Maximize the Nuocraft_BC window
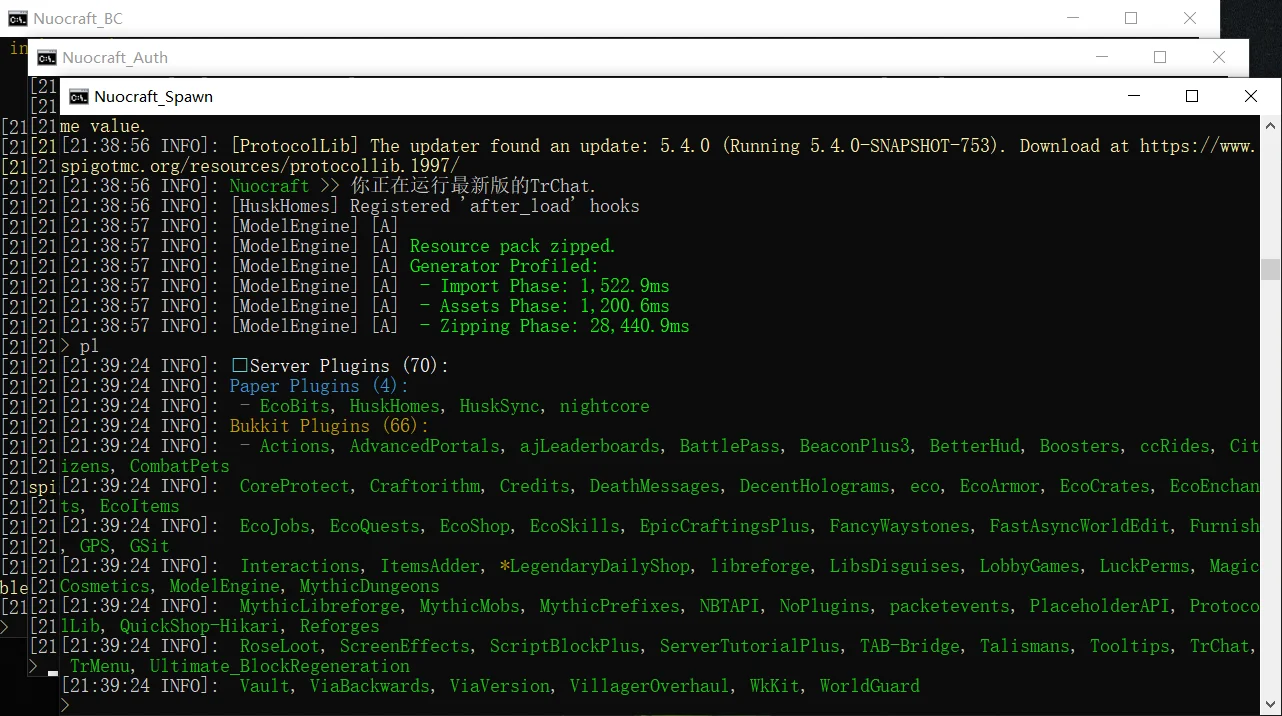 tap(1131, 18)
